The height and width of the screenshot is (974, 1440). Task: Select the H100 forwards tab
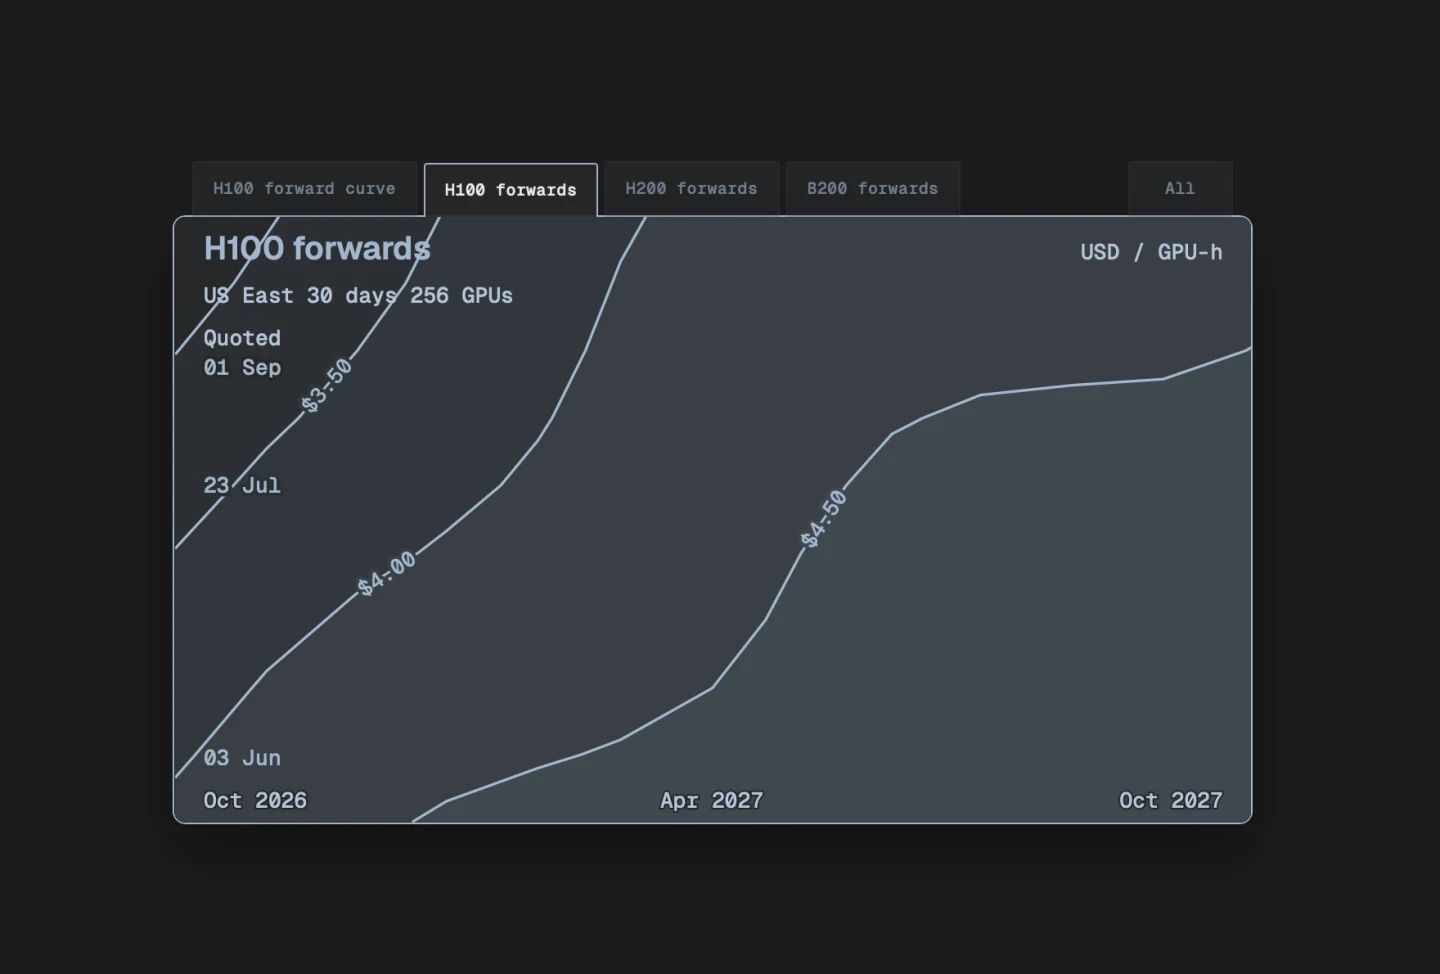tap(511, 190)
